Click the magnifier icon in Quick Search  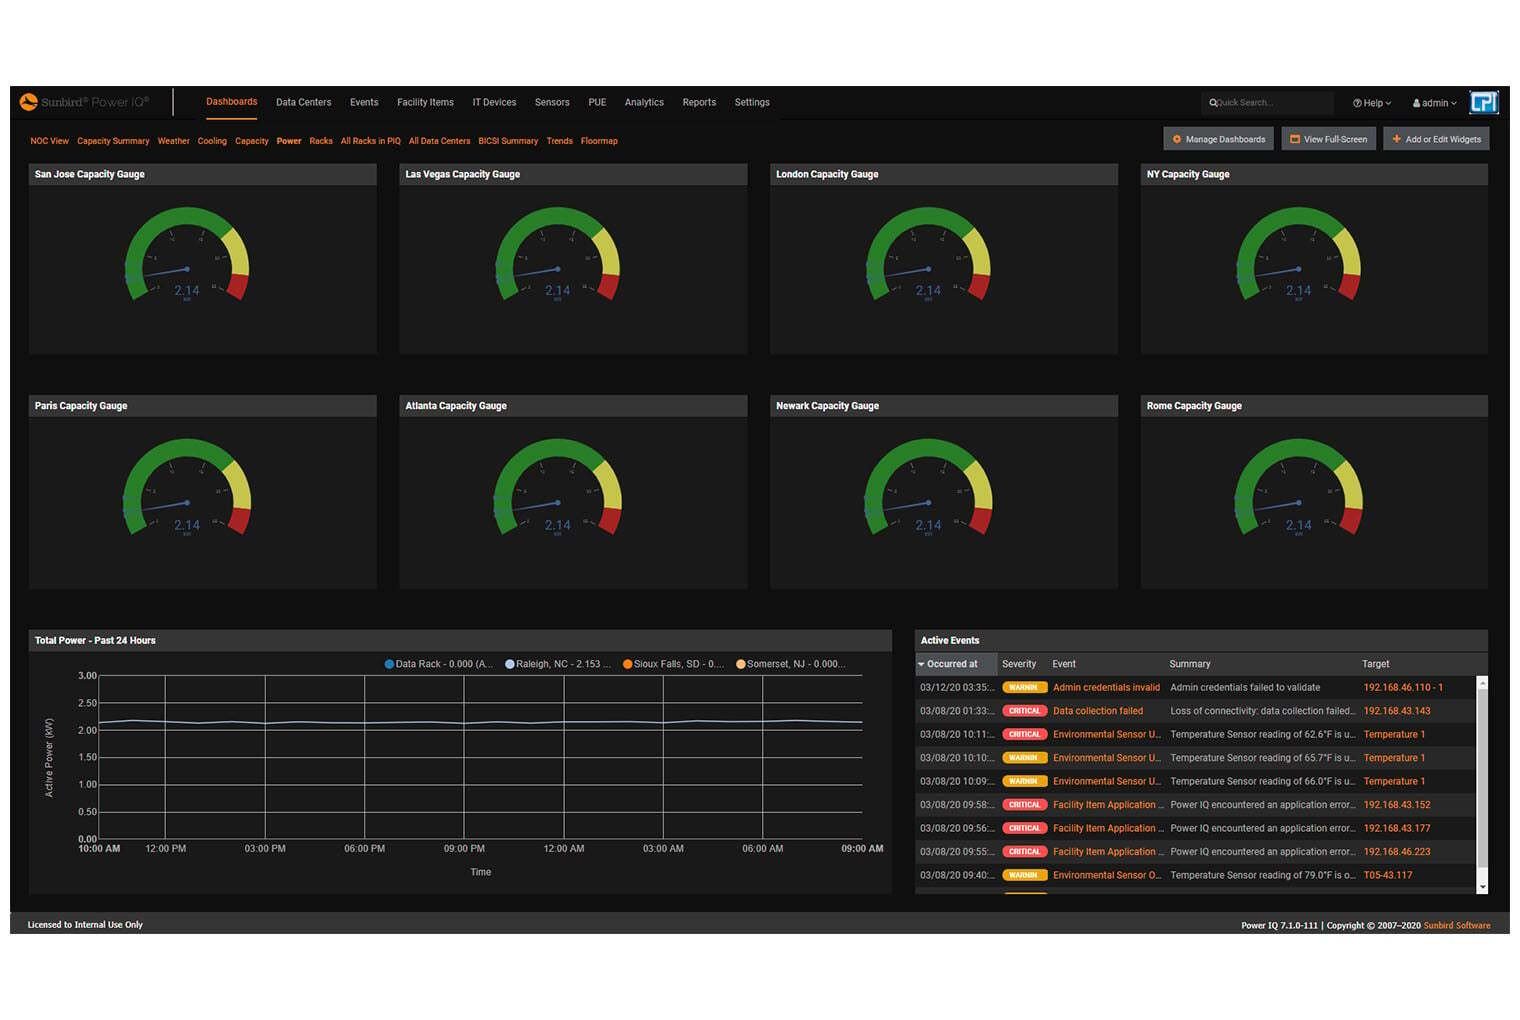tap(1213, 103)
